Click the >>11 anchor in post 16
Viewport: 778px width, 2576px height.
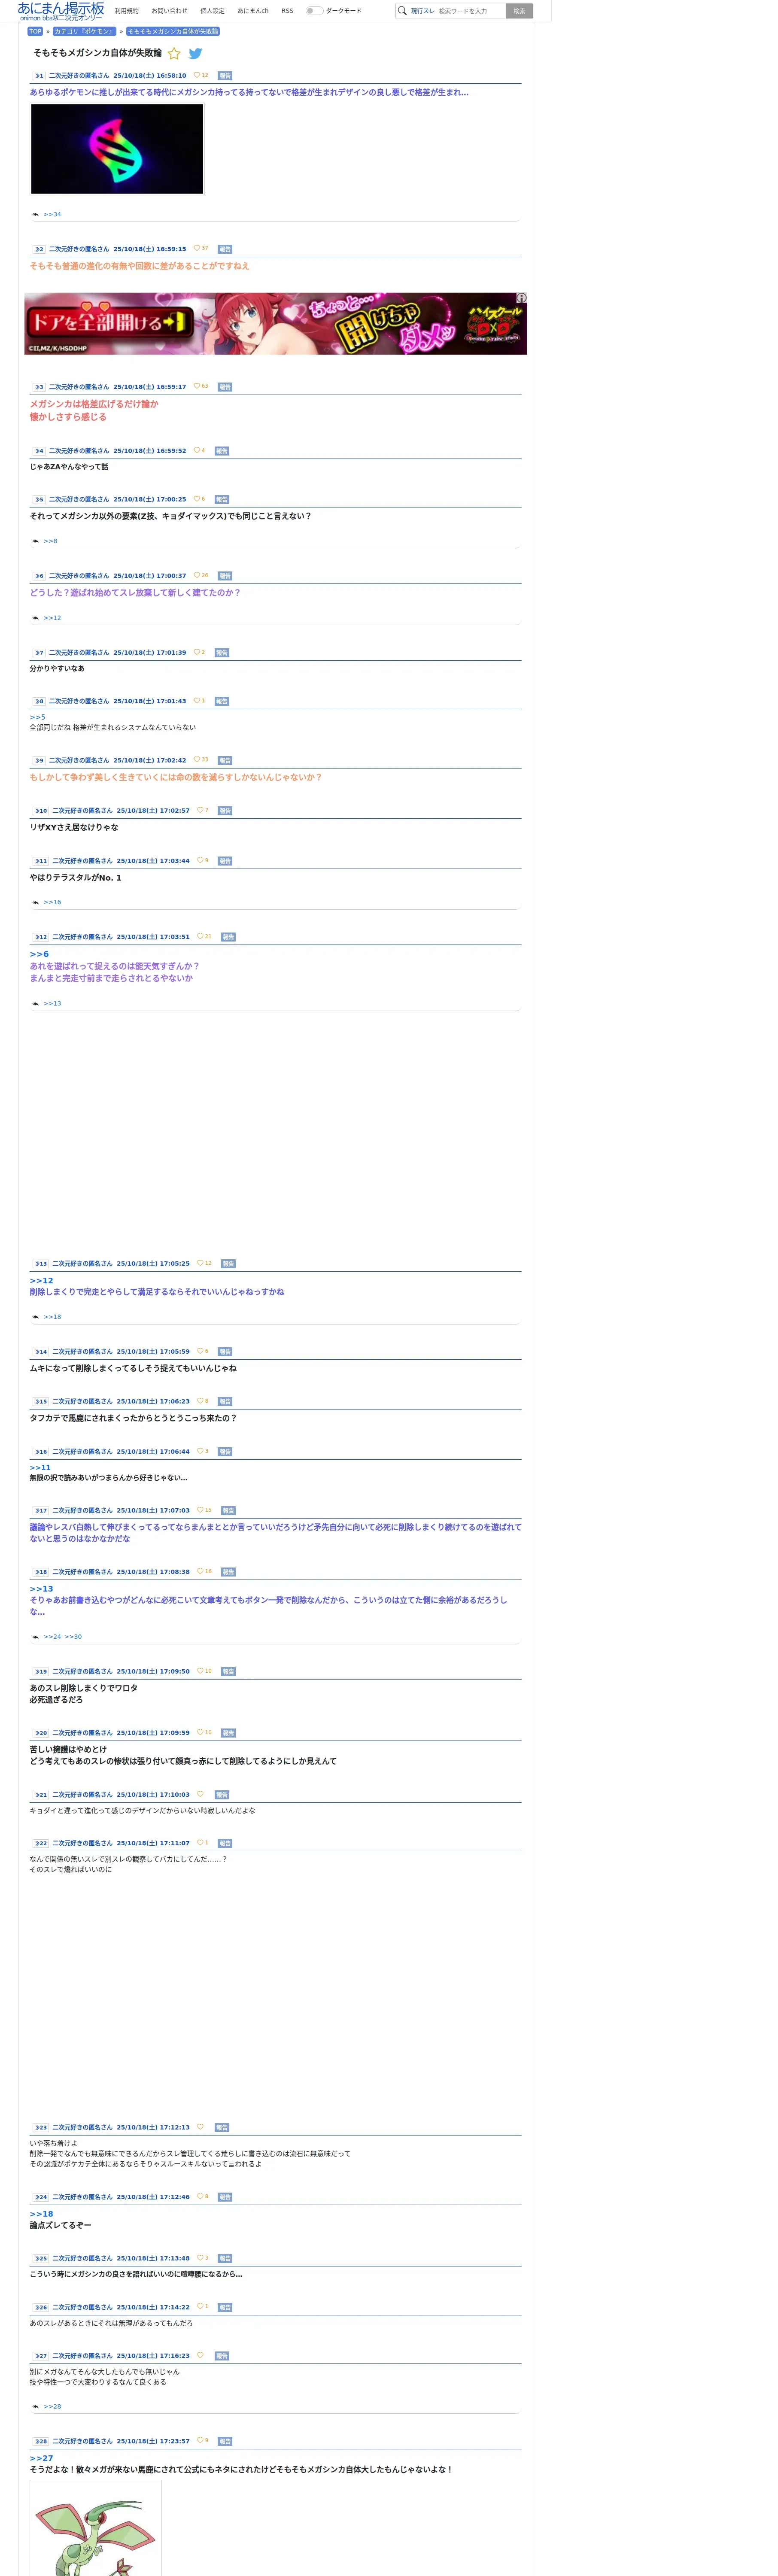point(40,1468)
